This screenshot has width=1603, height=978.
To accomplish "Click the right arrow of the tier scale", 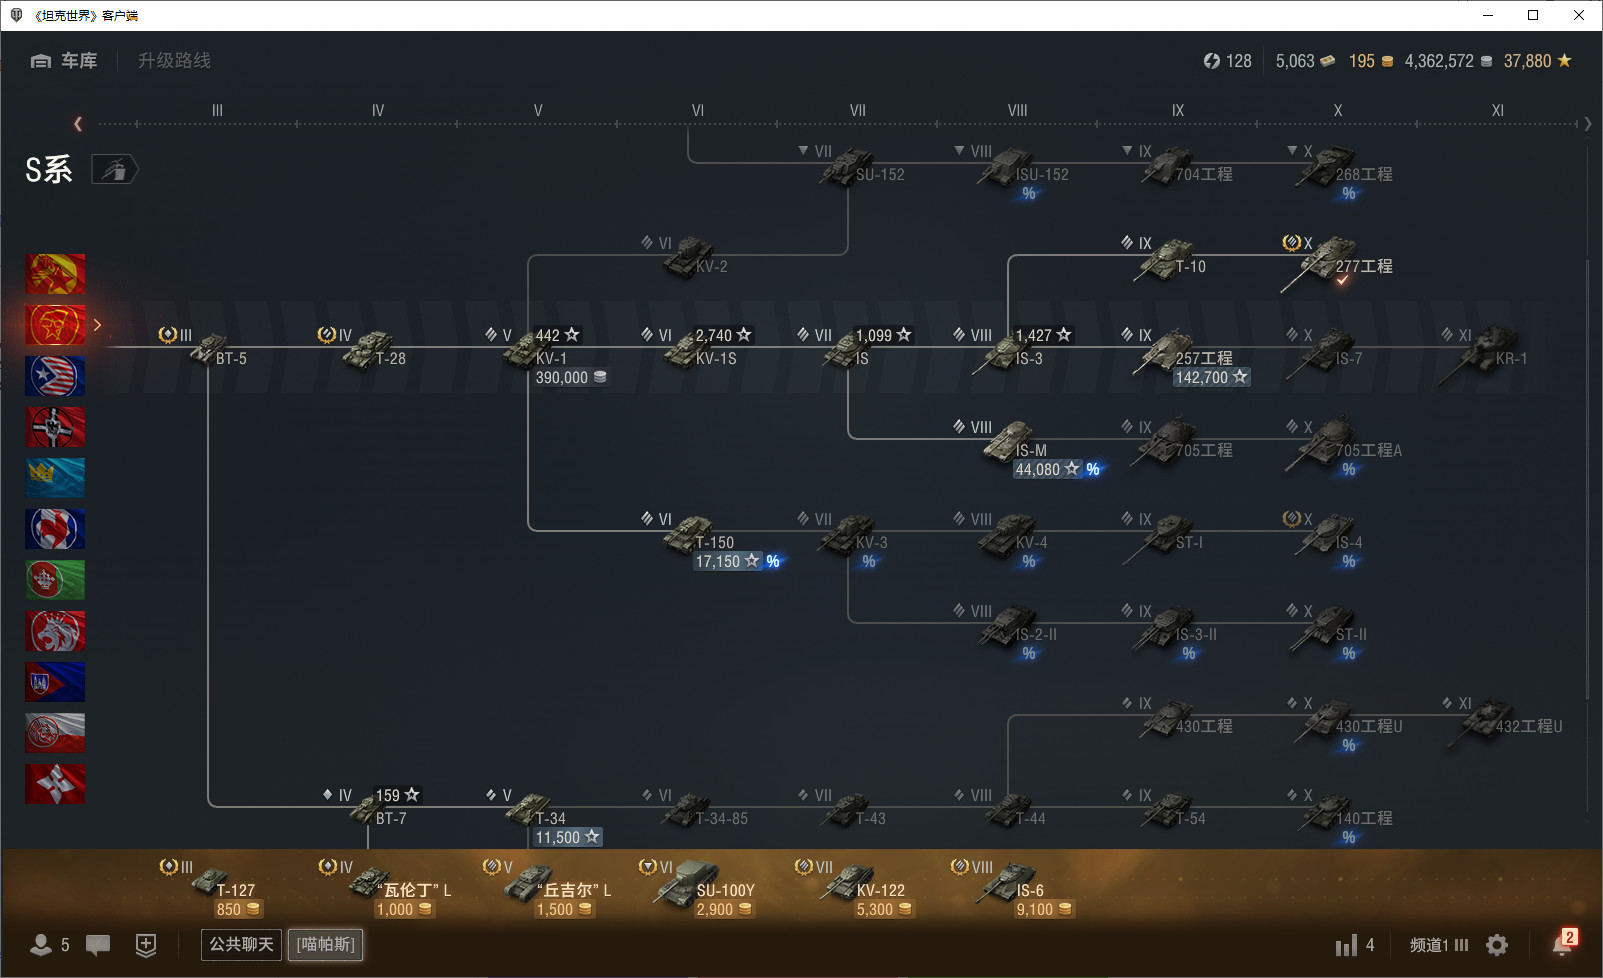I will point(1587,124).
